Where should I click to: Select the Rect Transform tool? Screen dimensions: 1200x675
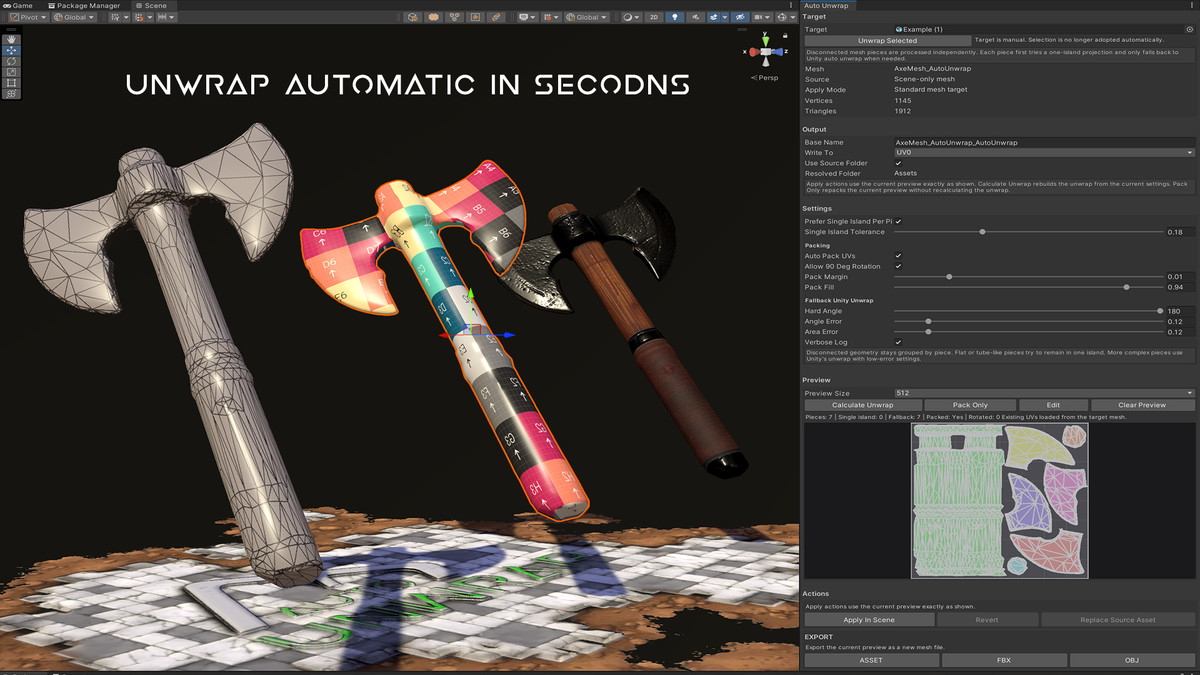(11, 82)
